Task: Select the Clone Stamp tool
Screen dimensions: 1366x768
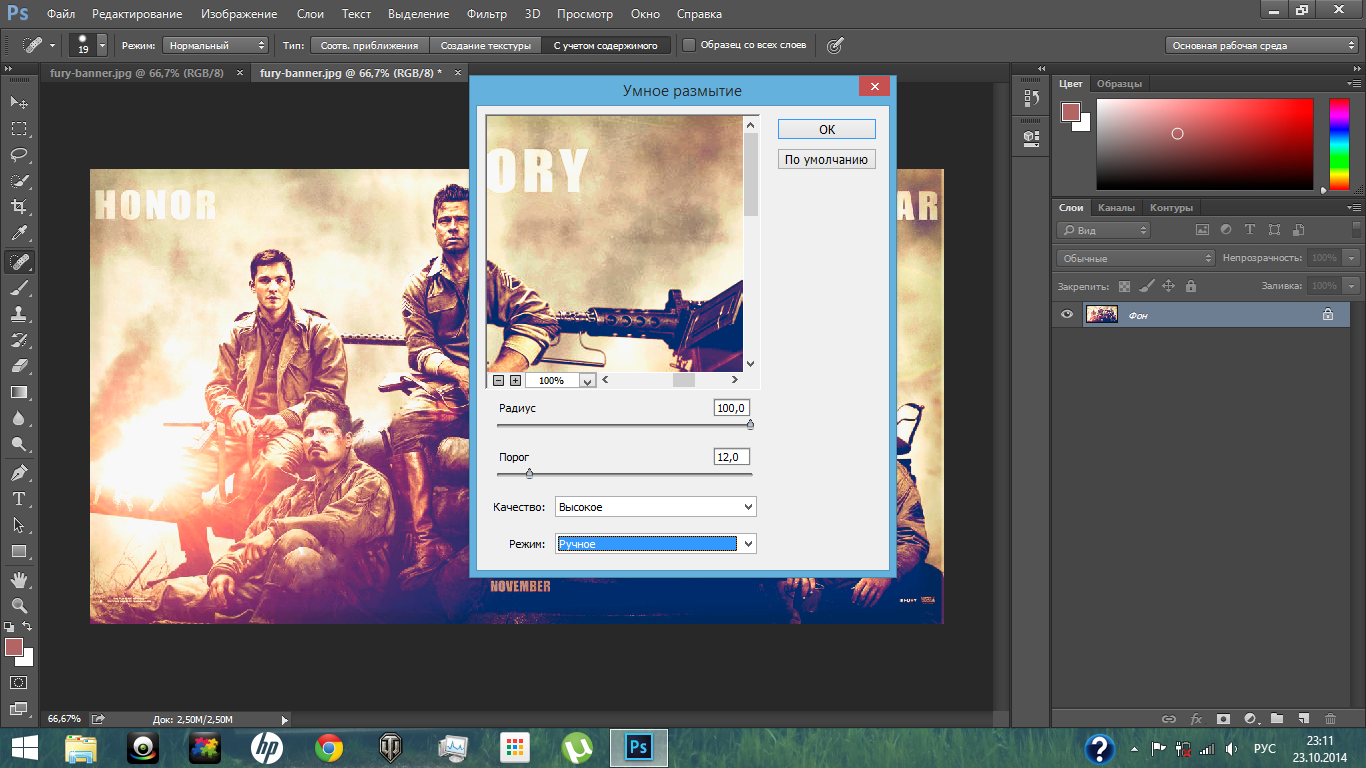Action: click(19, 314)
